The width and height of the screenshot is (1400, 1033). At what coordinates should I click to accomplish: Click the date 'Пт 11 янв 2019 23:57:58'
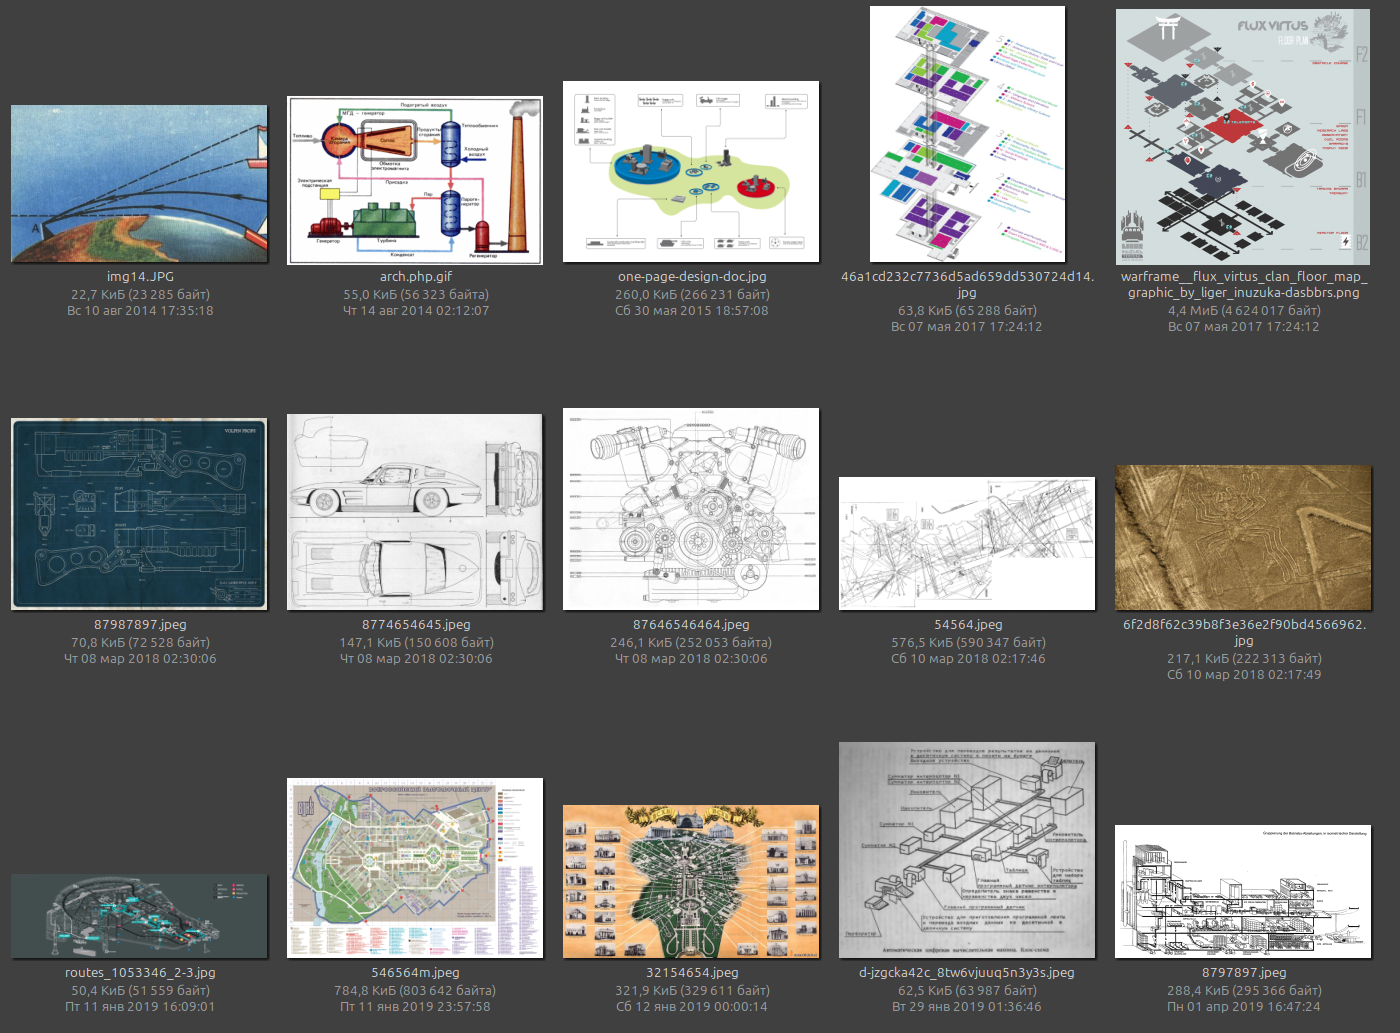(x=415, y=1007)
